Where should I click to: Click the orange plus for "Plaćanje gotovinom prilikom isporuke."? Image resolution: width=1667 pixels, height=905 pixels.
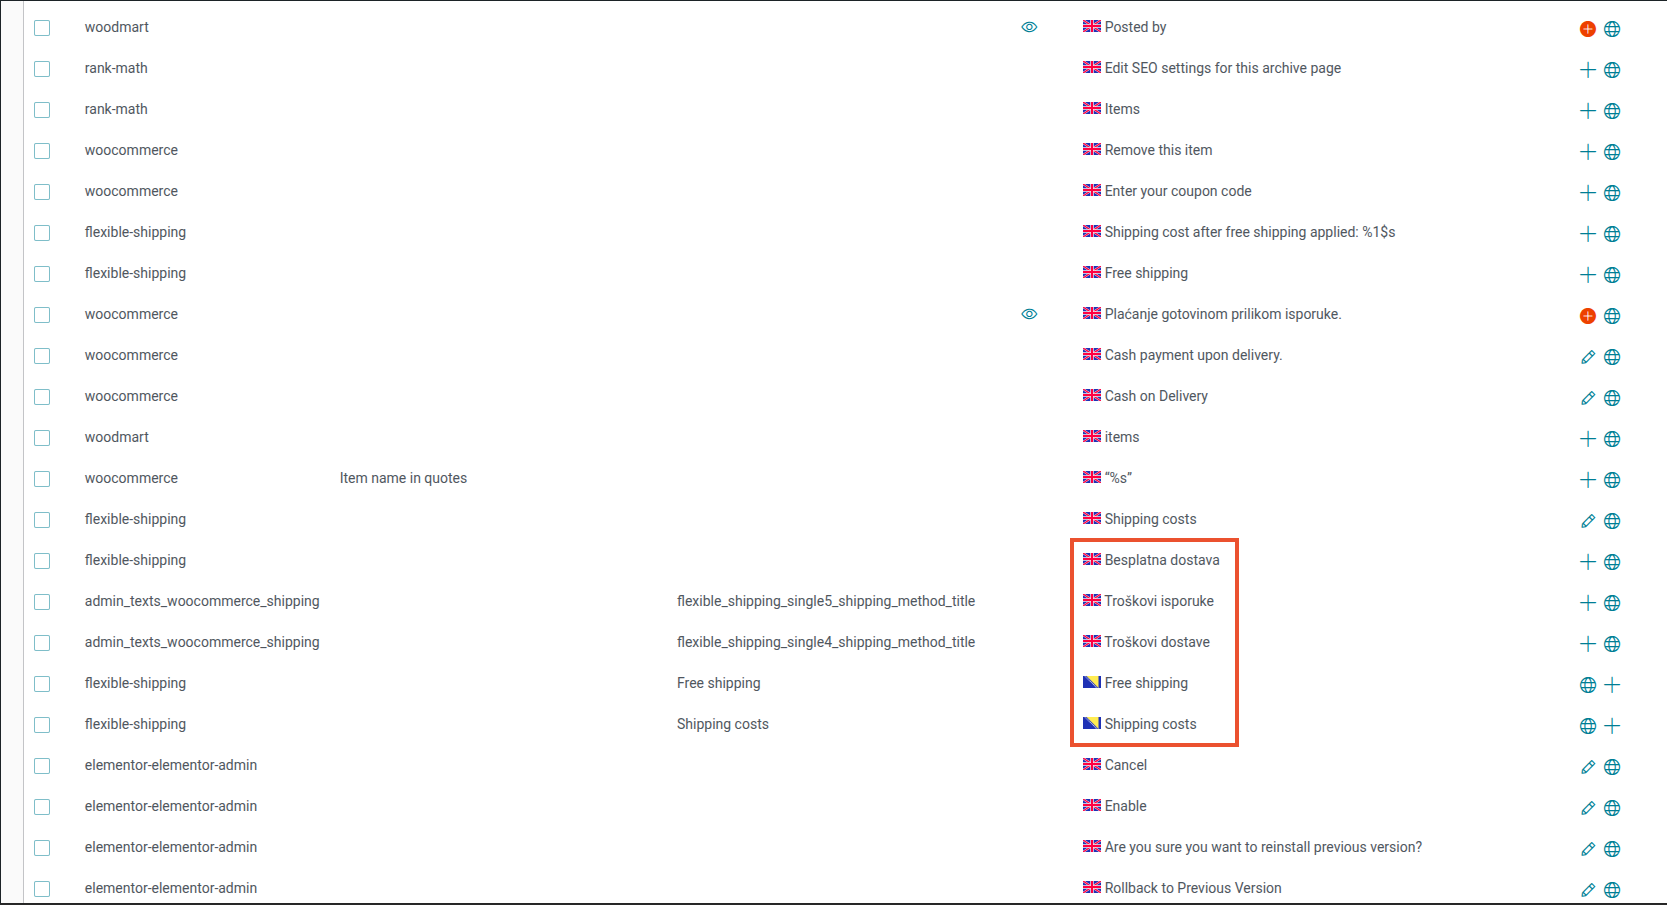click(1587, 316)
